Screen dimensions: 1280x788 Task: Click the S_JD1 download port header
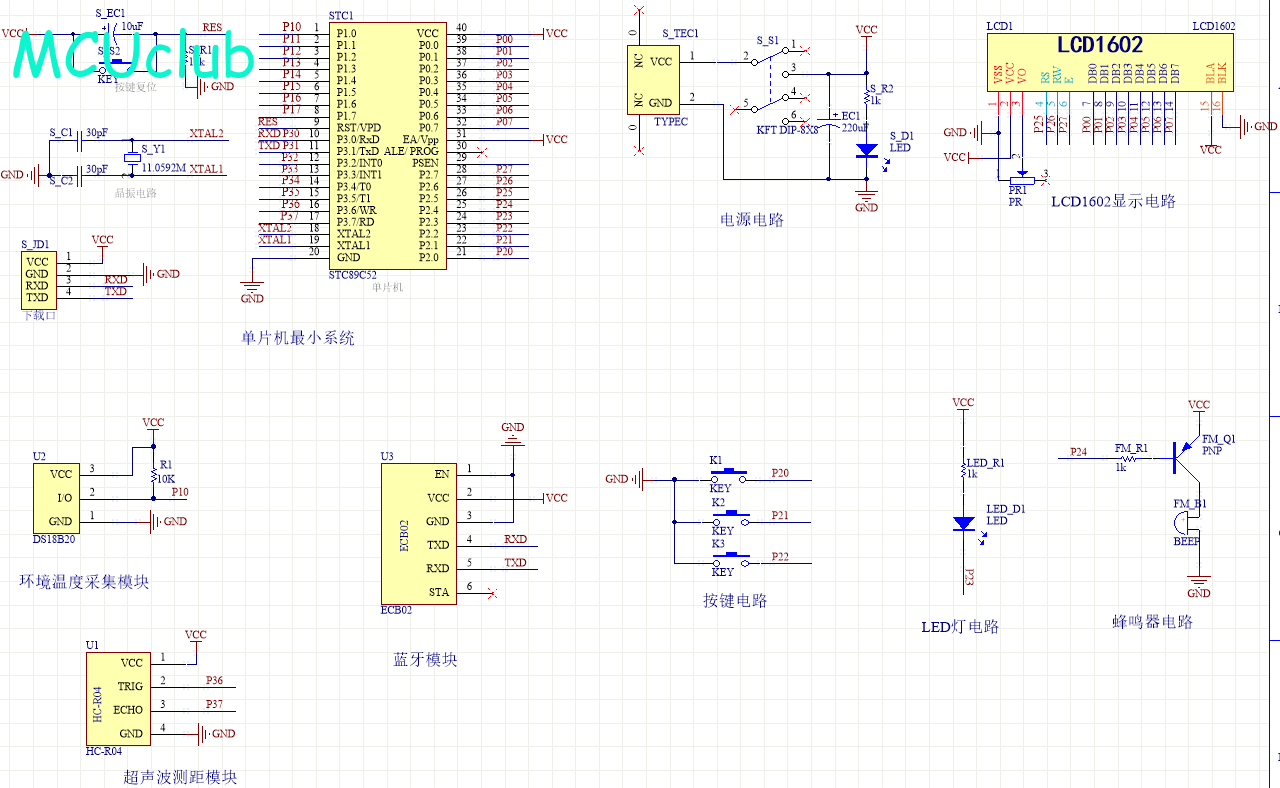[38, 279]
